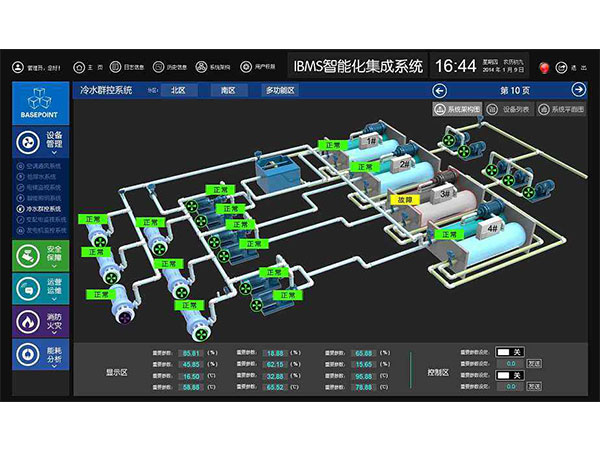Screen dimensions: 600x450
Task: Click the administrator user avatar icon
Action: click(x=18, y=67)
